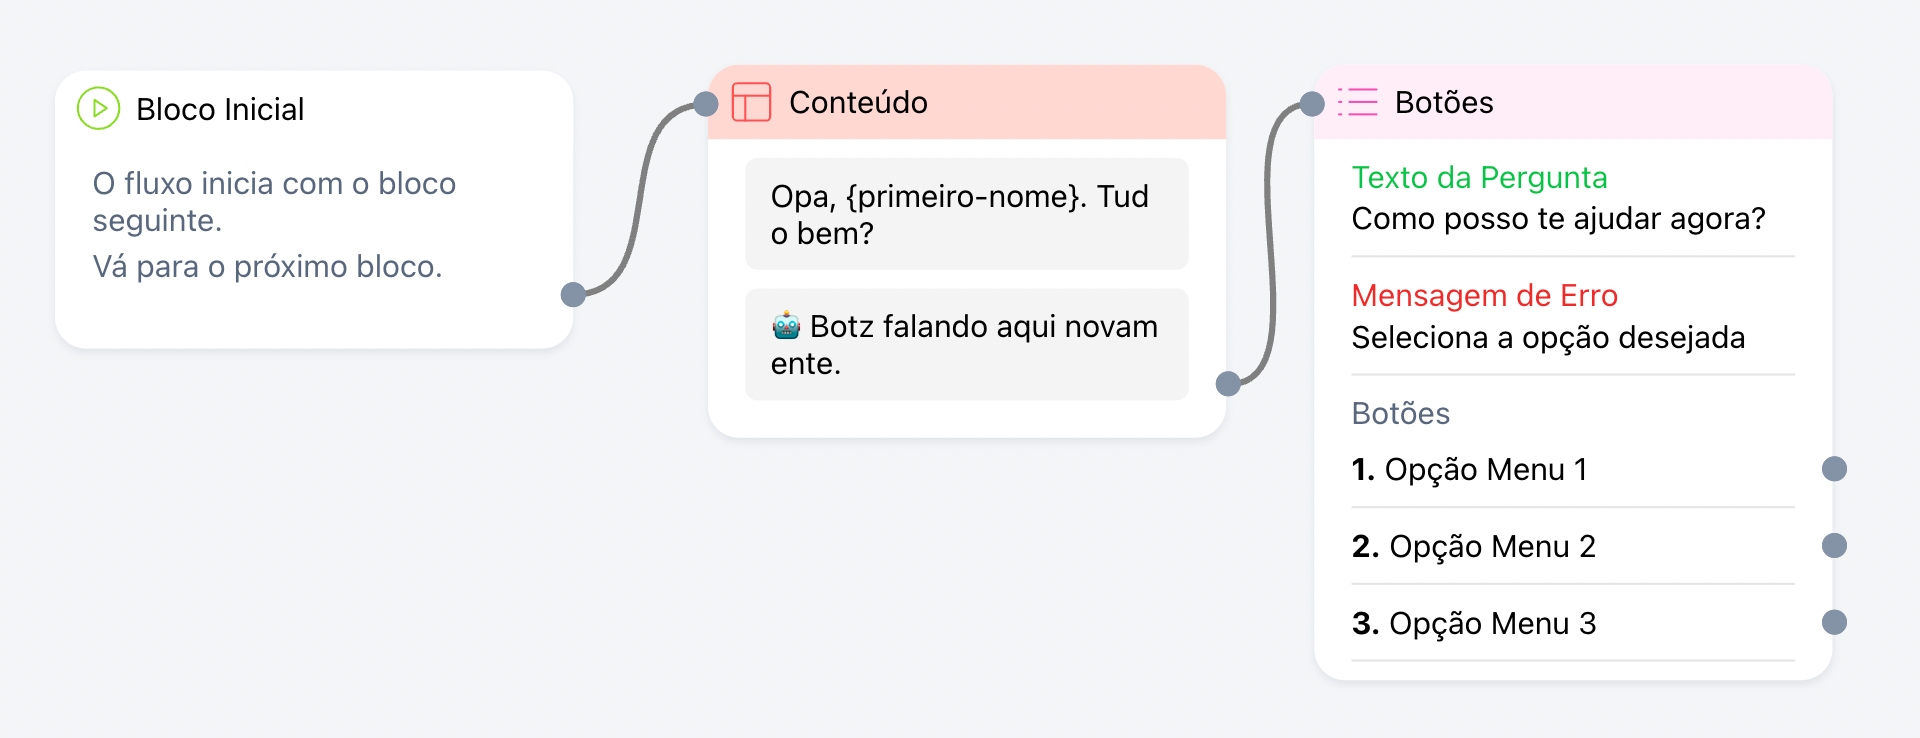Select the "Botz falando aqui" message bubble
The image size is (1920, 738).
click(966, 345)
